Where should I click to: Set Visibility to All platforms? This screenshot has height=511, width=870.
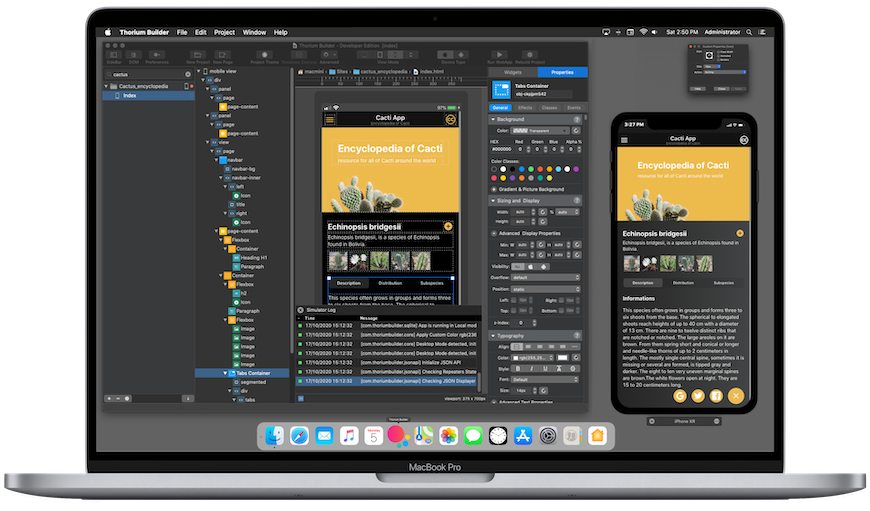coord(518,267)
